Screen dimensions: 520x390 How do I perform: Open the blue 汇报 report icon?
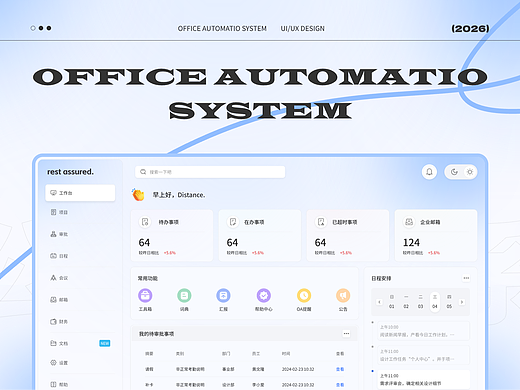coord(223,295)
